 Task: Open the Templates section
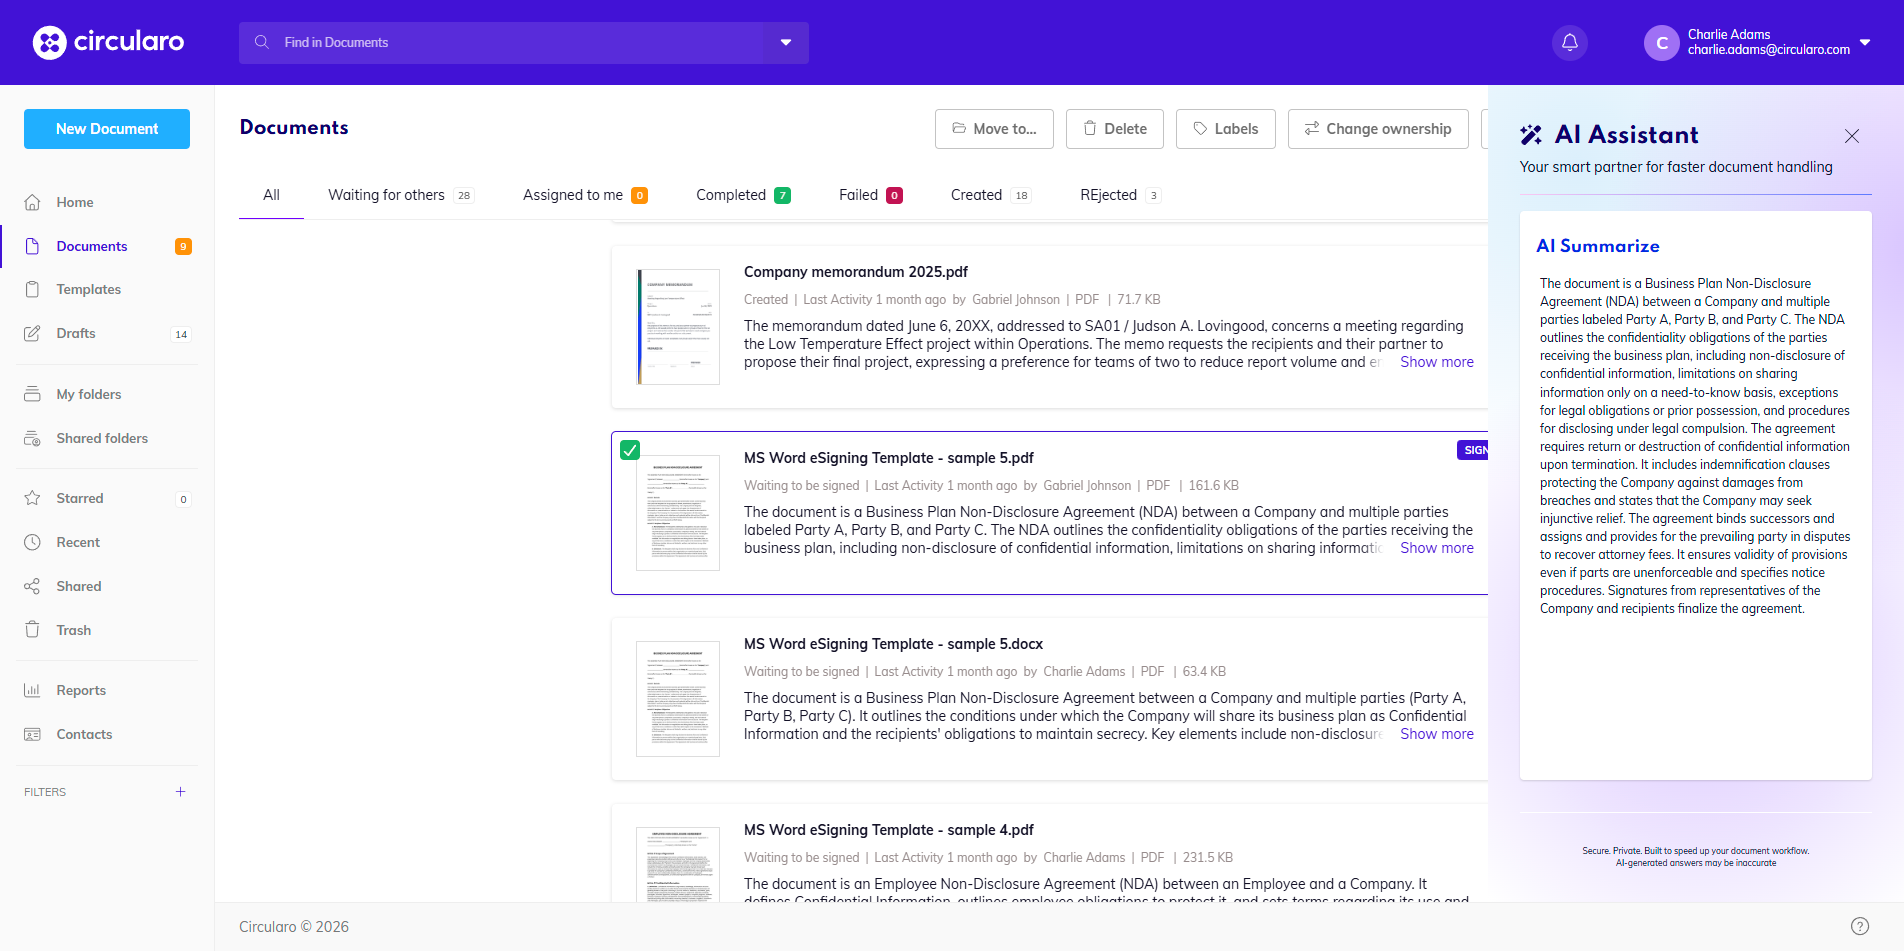89,289
